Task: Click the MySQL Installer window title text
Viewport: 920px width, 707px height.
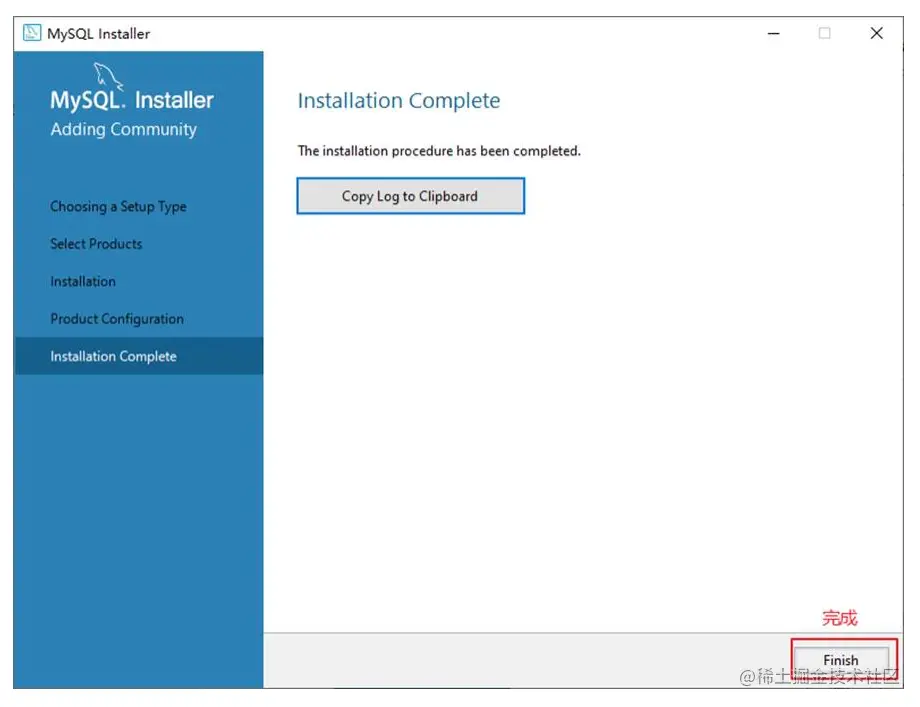Action: 99,34
